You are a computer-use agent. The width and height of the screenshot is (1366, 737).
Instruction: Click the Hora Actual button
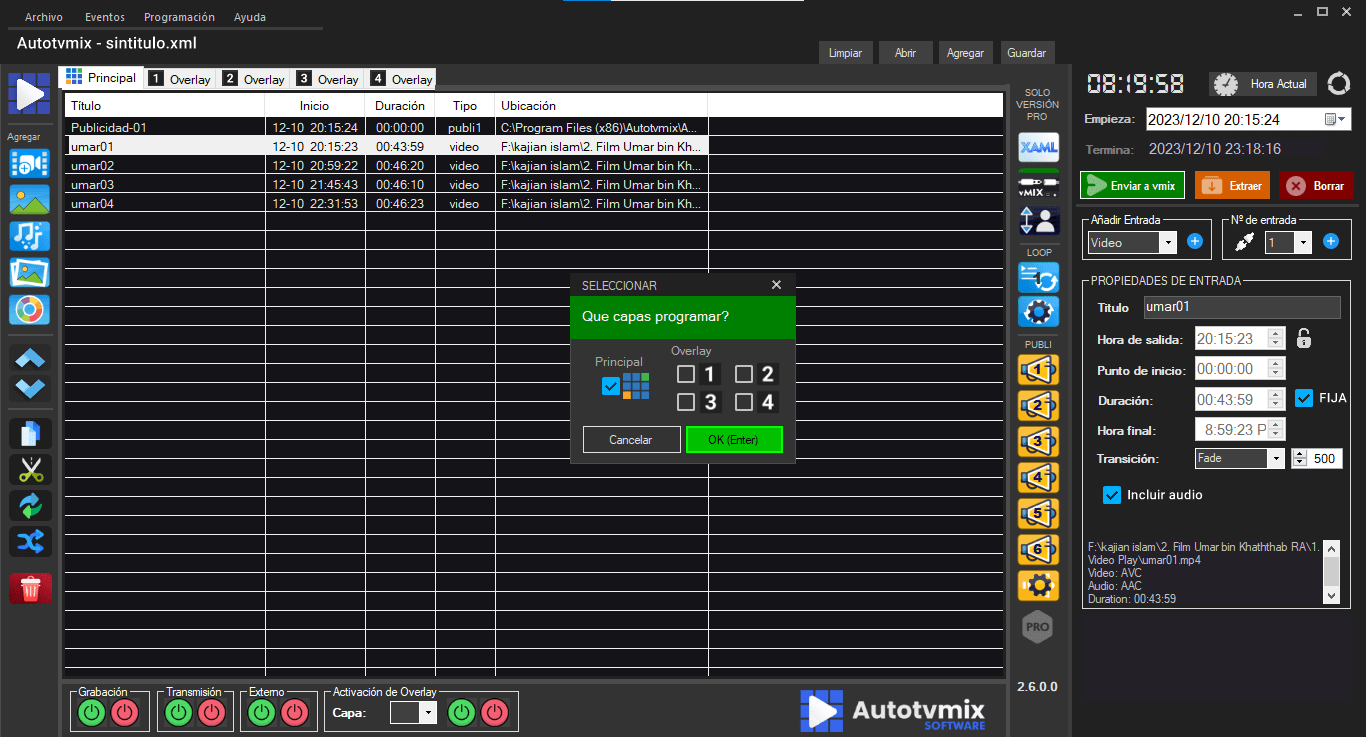click(x=1263, y=84)
